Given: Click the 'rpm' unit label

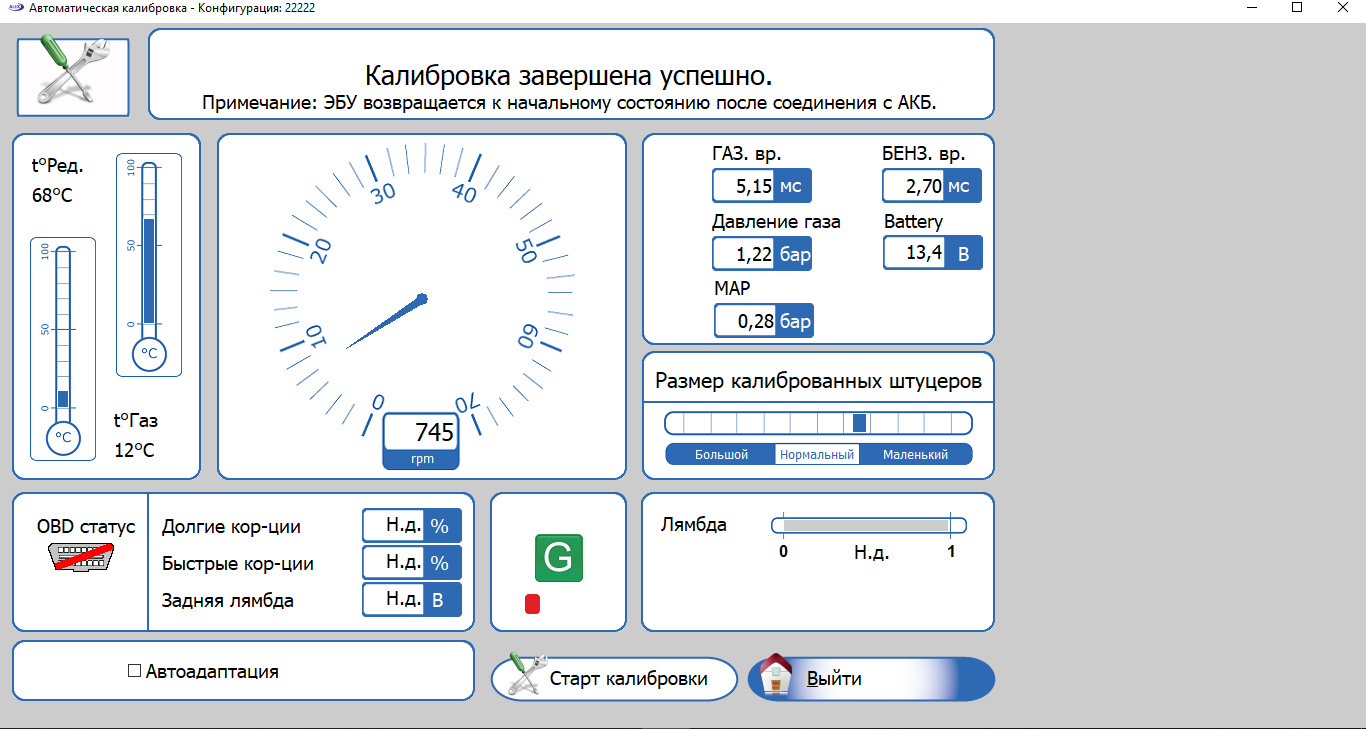Looking at the screenshot, I should point(421,459).
